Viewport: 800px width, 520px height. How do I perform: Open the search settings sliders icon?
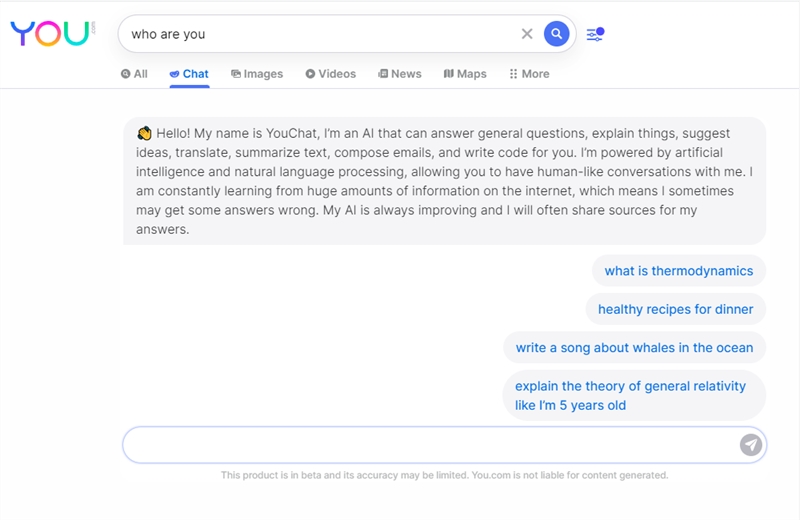(x=595, y=34)
